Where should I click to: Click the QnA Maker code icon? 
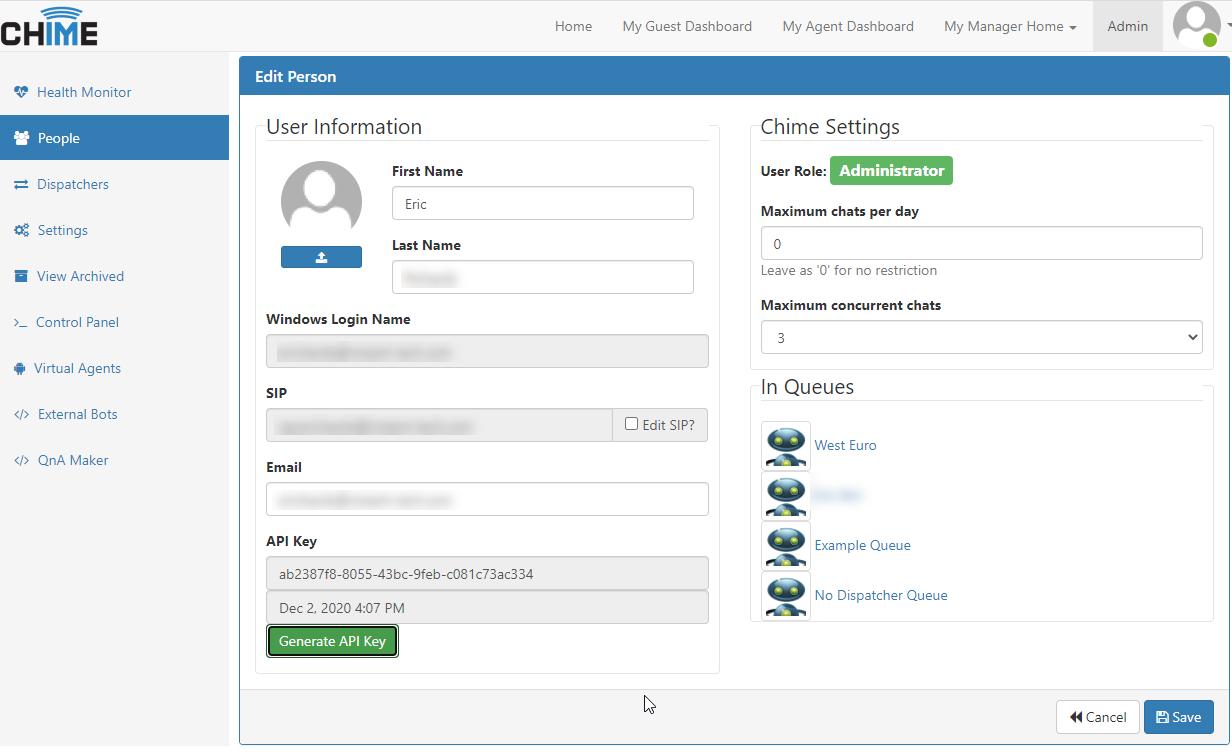coord(21,460)
